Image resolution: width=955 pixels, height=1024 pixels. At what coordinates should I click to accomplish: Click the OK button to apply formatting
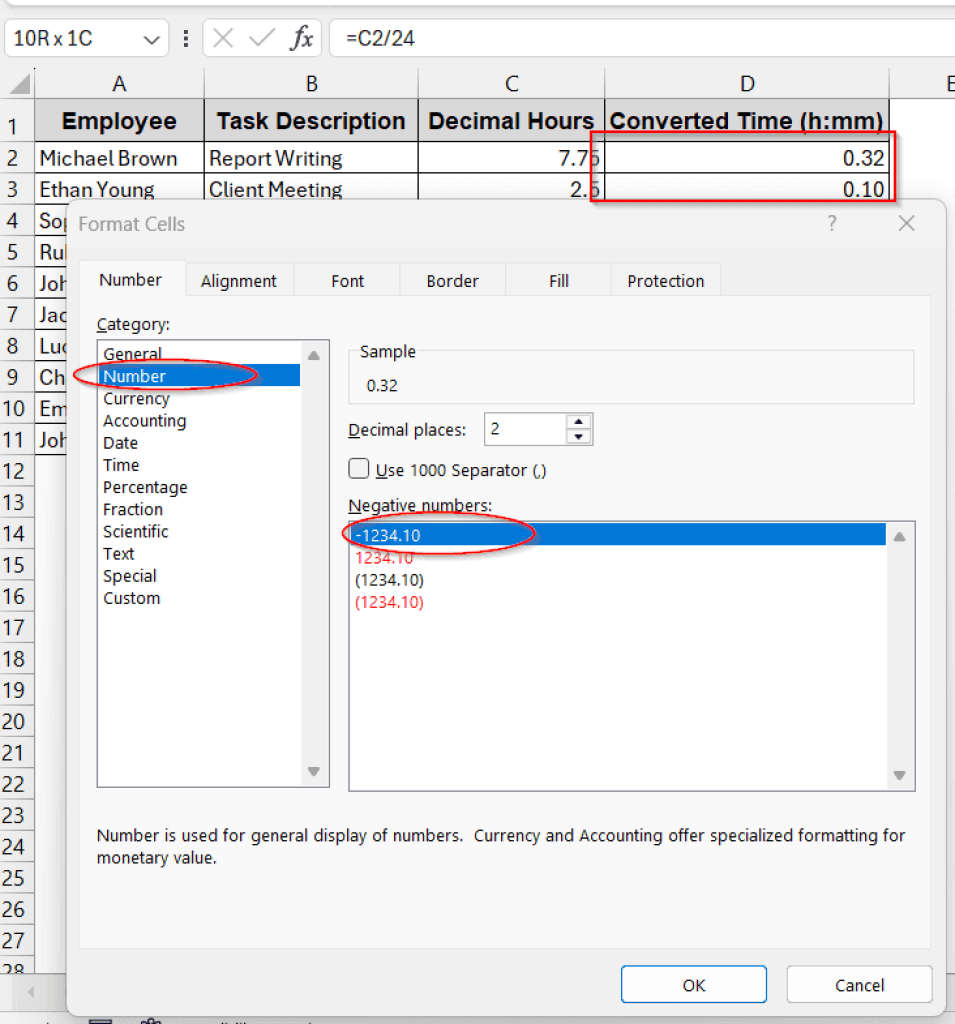(x=693, y=984)
